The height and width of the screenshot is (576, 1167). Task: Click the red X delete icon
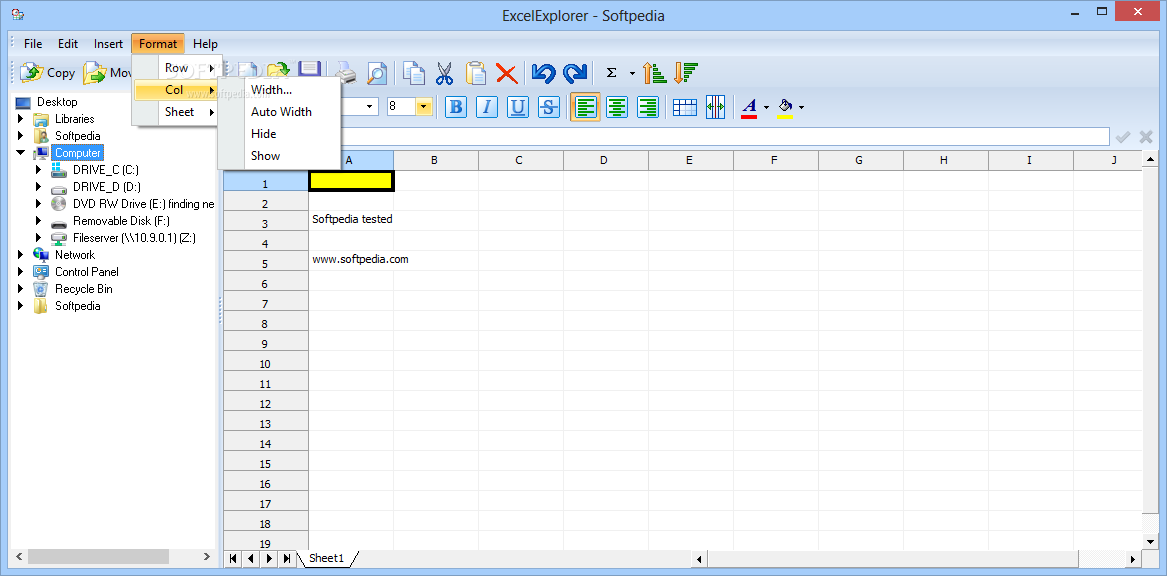pos(507,73)
